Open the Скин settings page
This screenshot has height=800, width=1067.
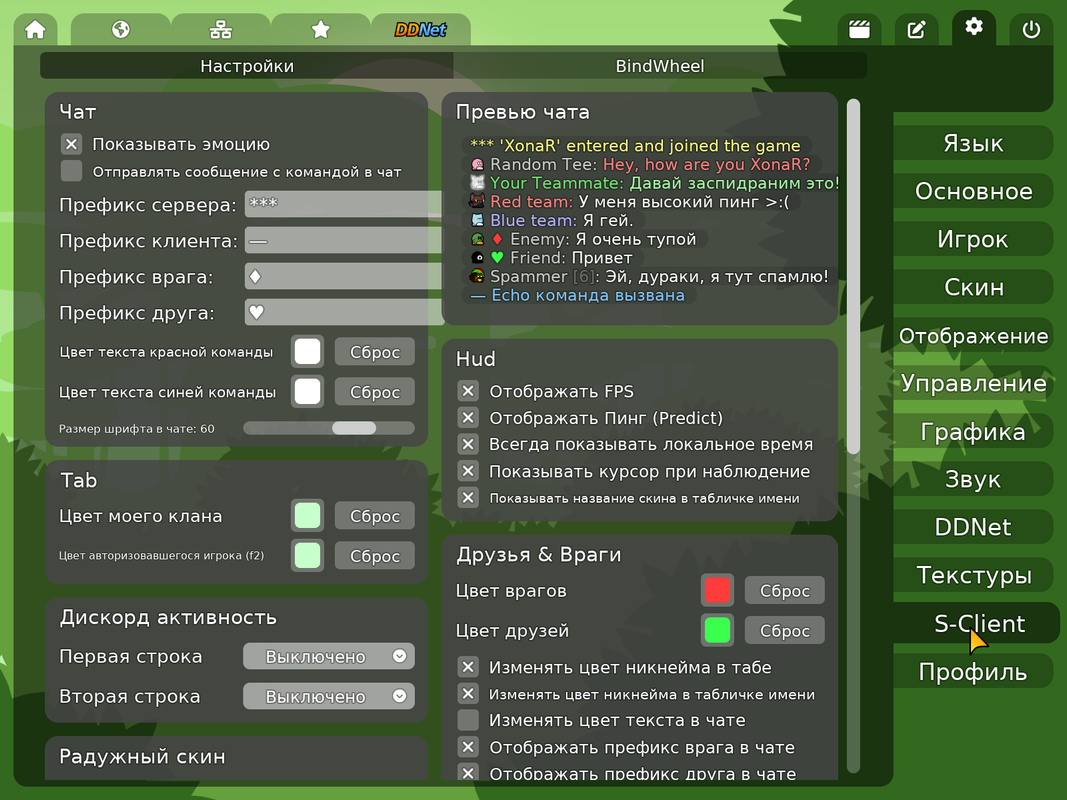click(x=973, y=287)
